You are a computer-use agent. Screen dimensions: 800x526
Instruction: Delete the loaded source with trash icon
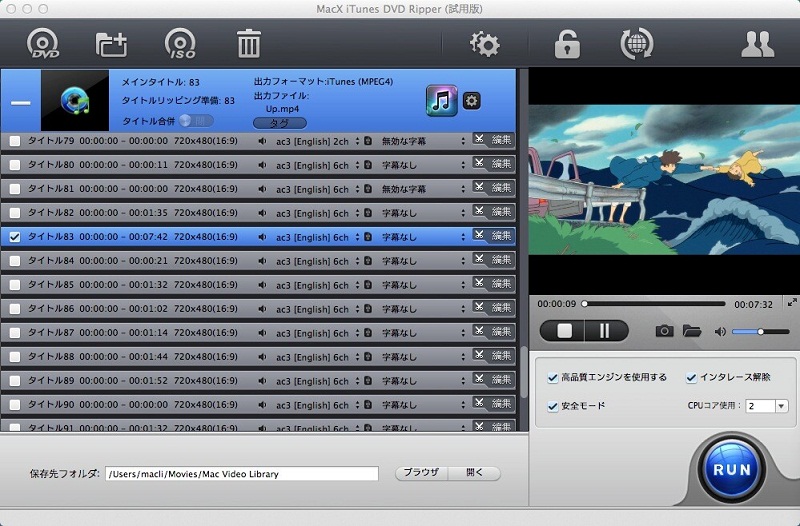tap(248, 43)
